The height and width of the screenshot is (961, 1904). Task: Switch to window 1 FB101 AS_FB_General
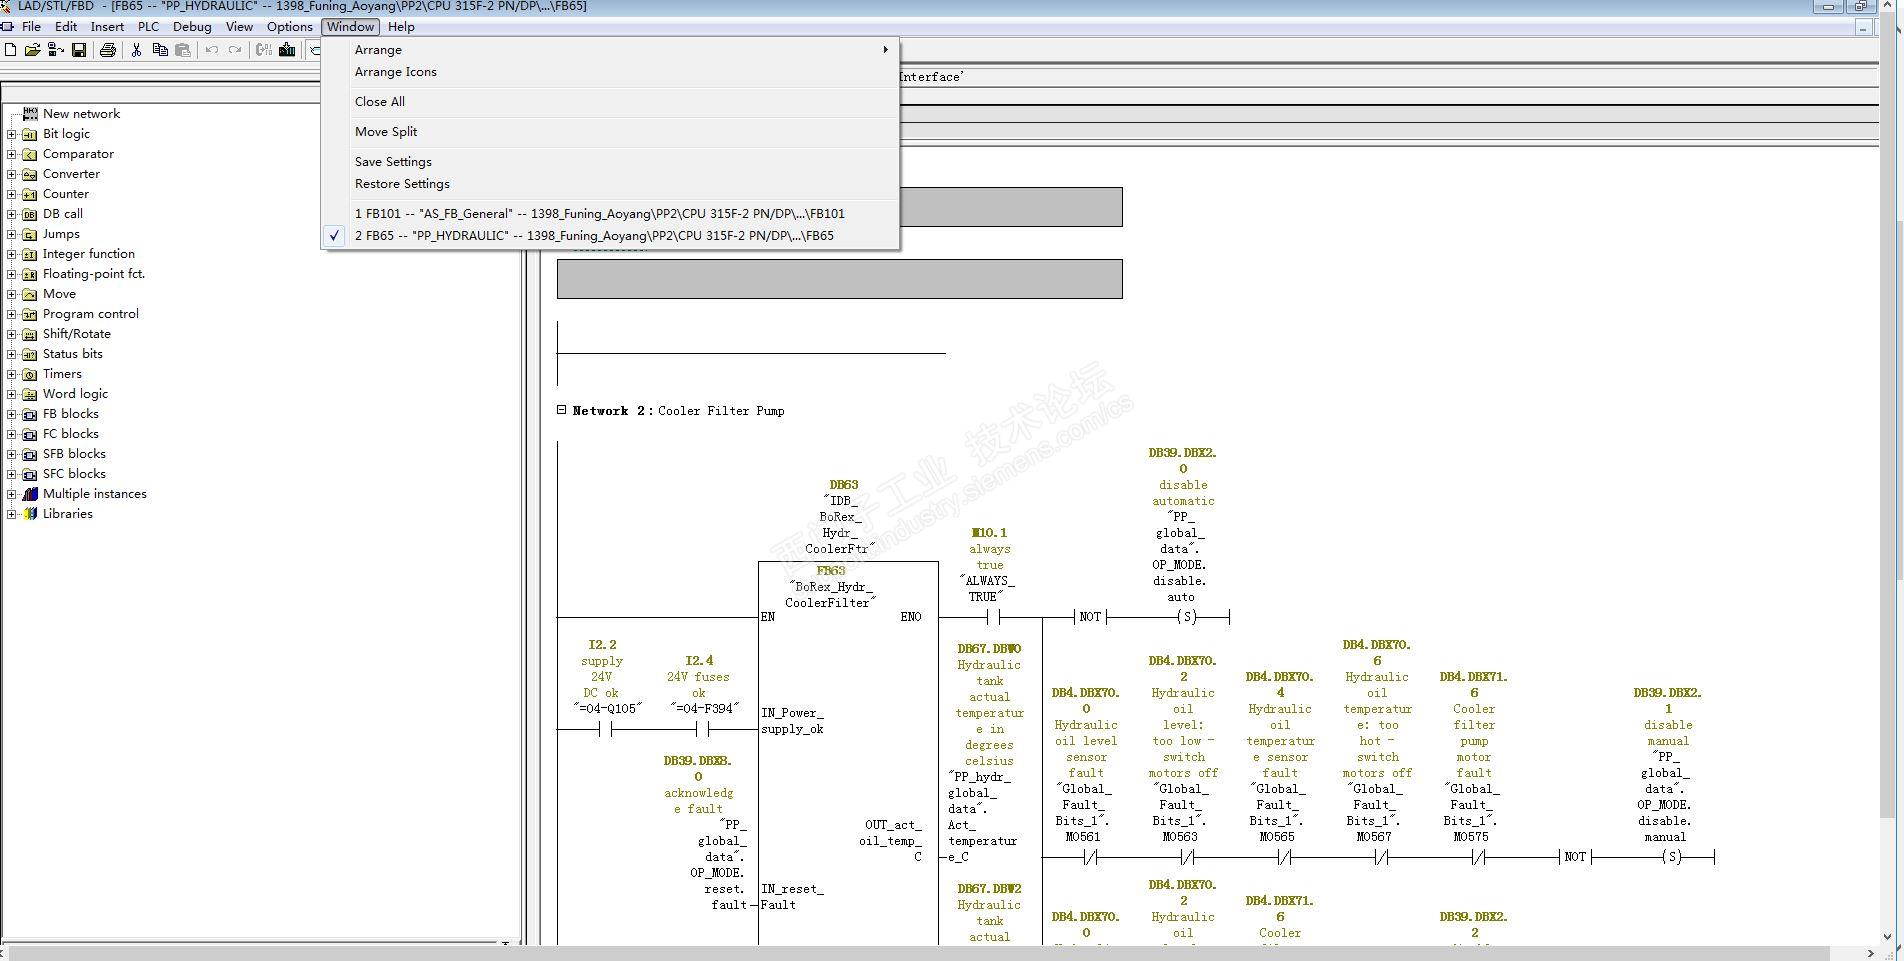pyautogui.click(x=610, y=214)
